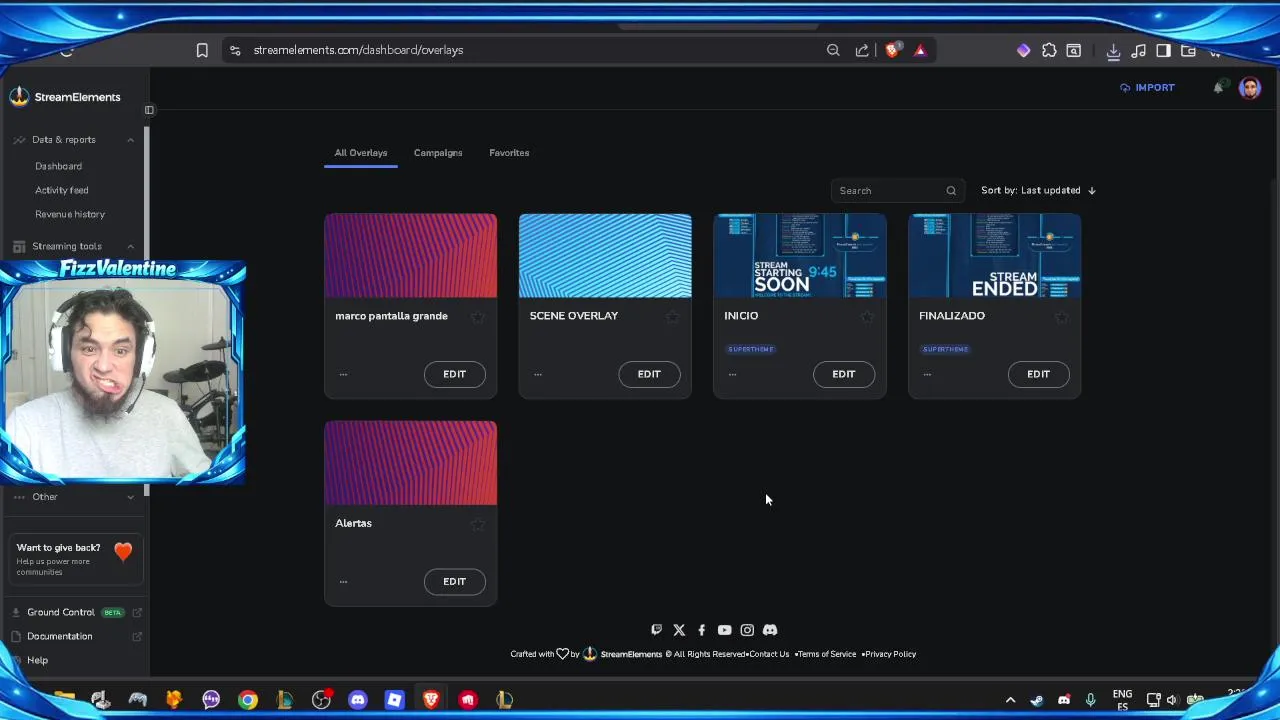Open Google Chrome from the taskbar
The image size is (1280, 720).
point(247,700)
